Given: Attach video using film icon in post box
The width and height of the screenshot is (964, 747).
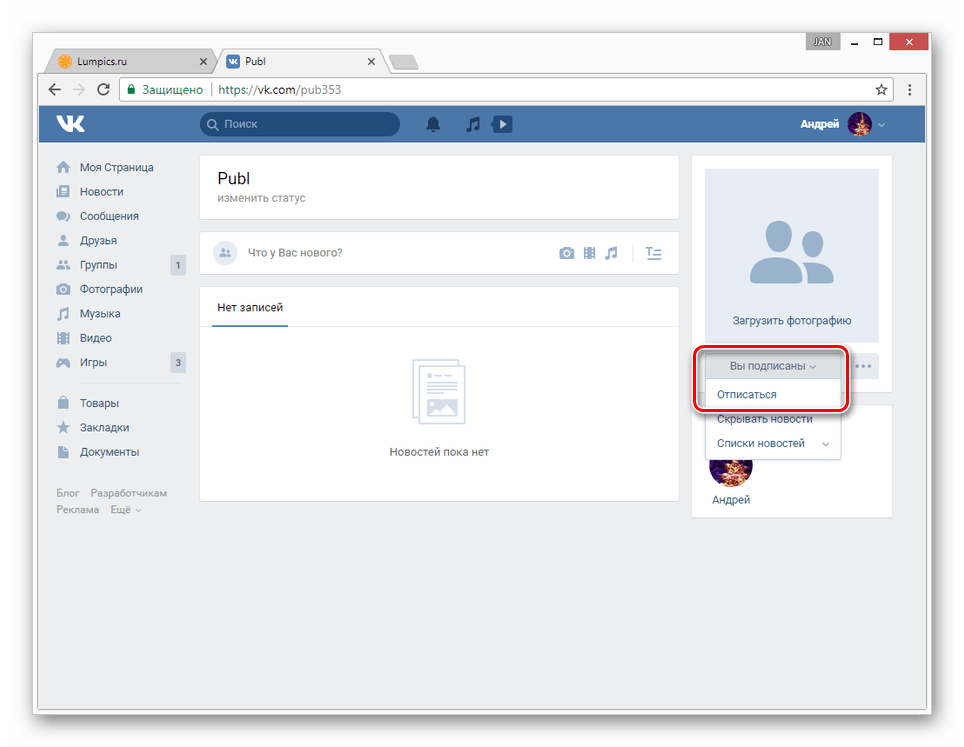Looking at the screenshot, I should click(x=589, y=253).
